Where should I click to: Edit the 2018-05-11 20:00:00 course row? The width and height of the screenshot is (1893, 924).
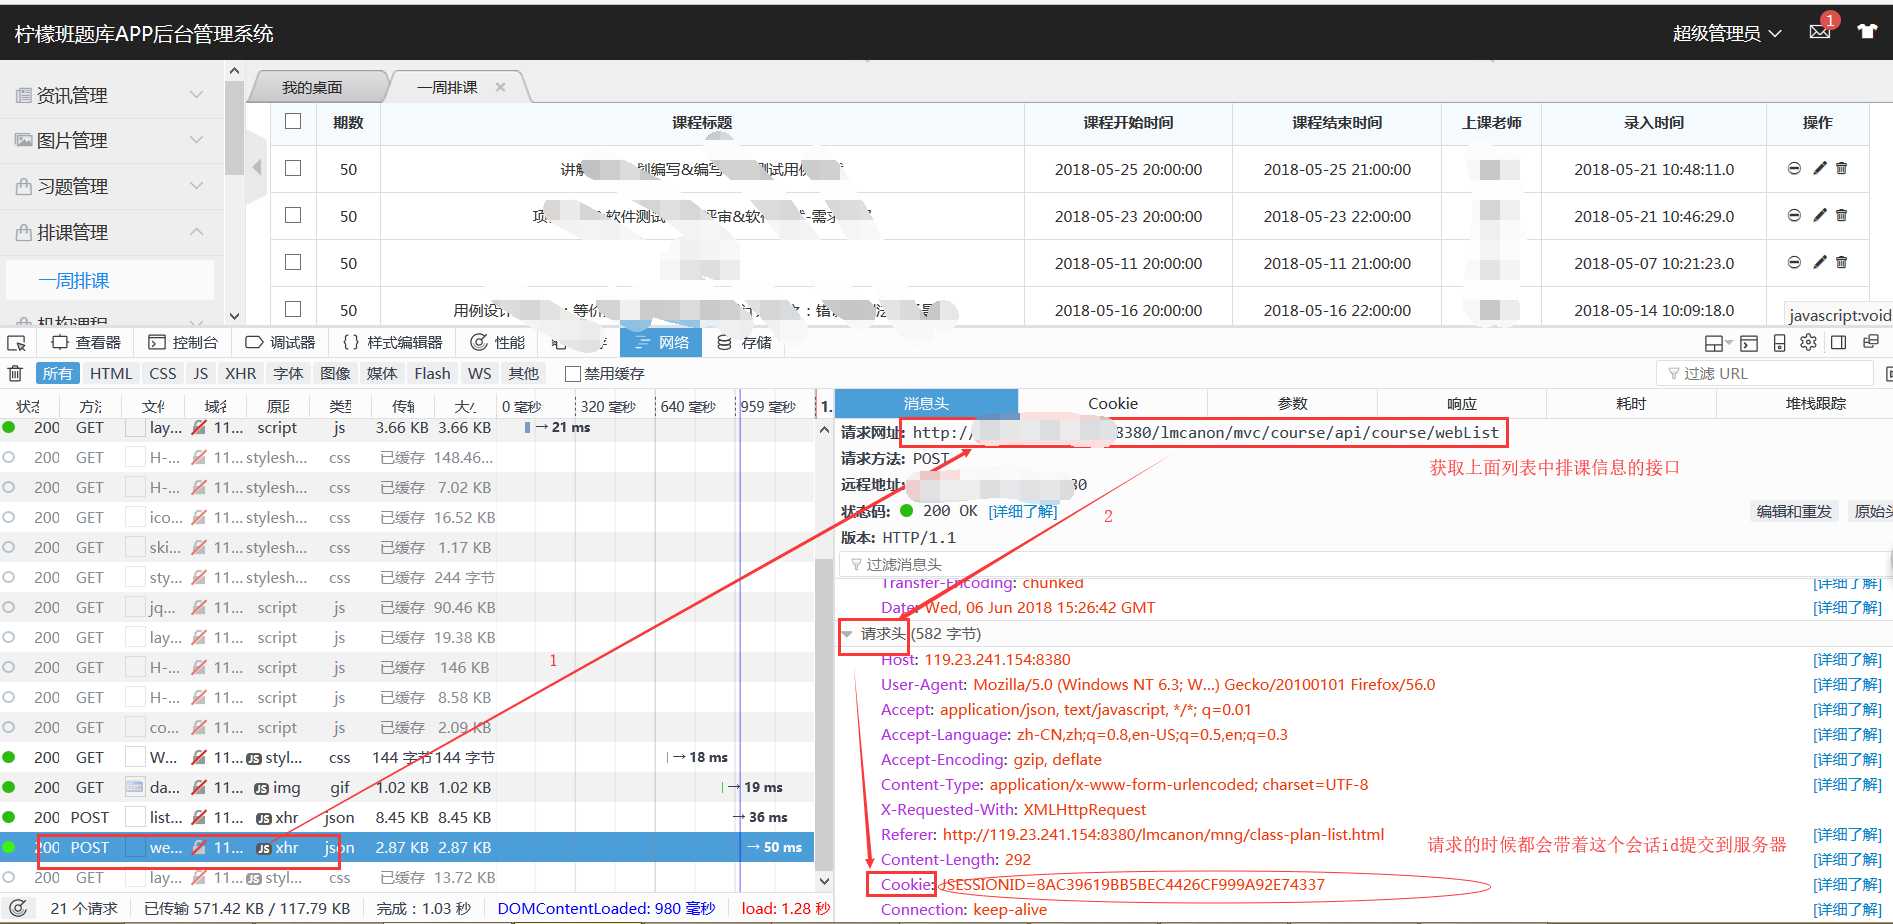(1819, 262)
